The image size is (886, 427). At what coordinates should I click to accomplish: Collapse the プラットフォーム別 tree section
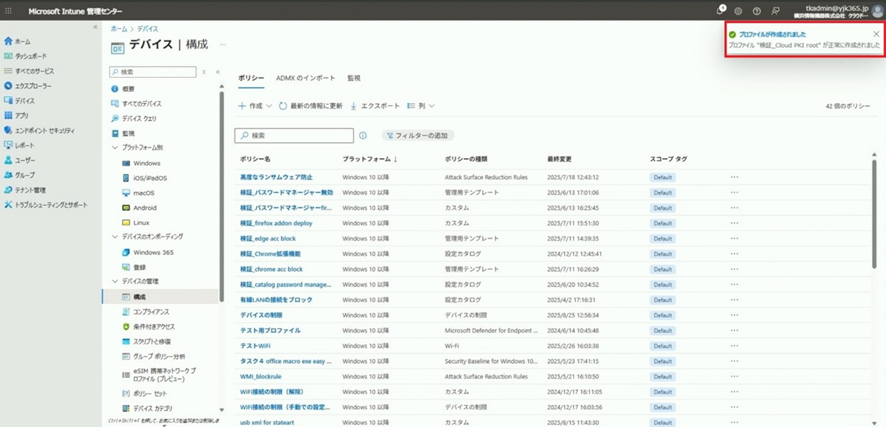pos(115,148)
